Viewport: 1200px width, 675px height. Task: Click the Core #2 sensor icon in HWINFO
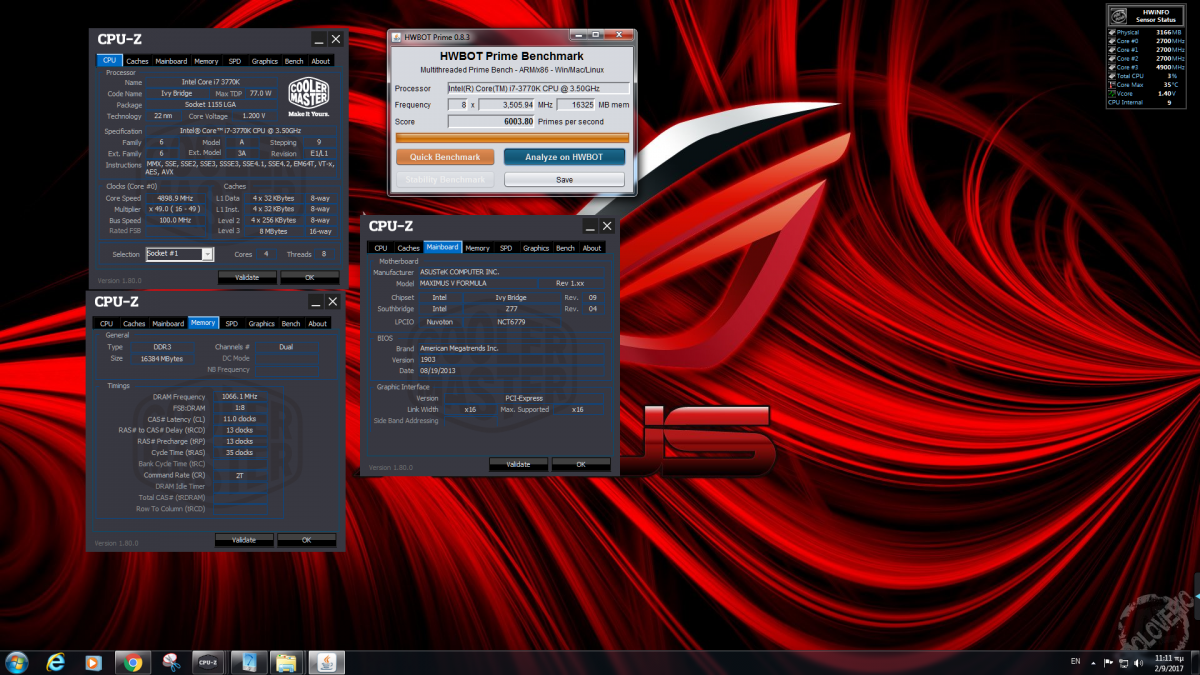1112,58
